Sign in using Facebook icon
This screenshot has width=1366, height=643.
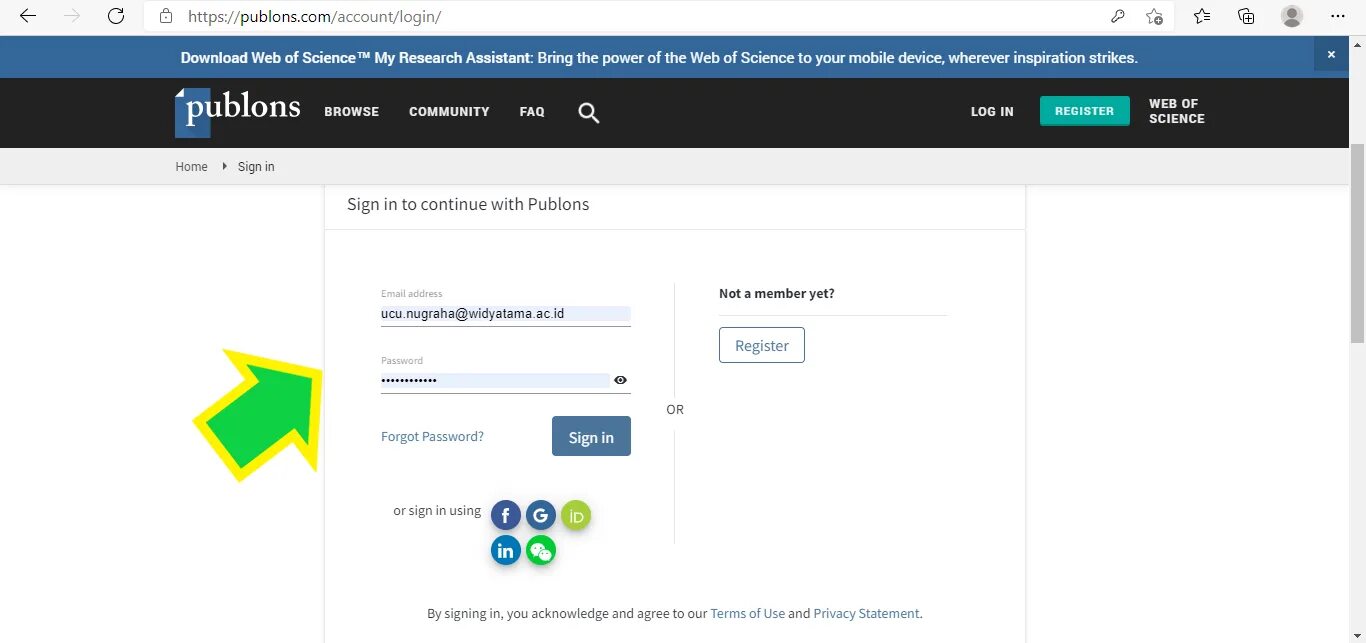coord(506,516)
